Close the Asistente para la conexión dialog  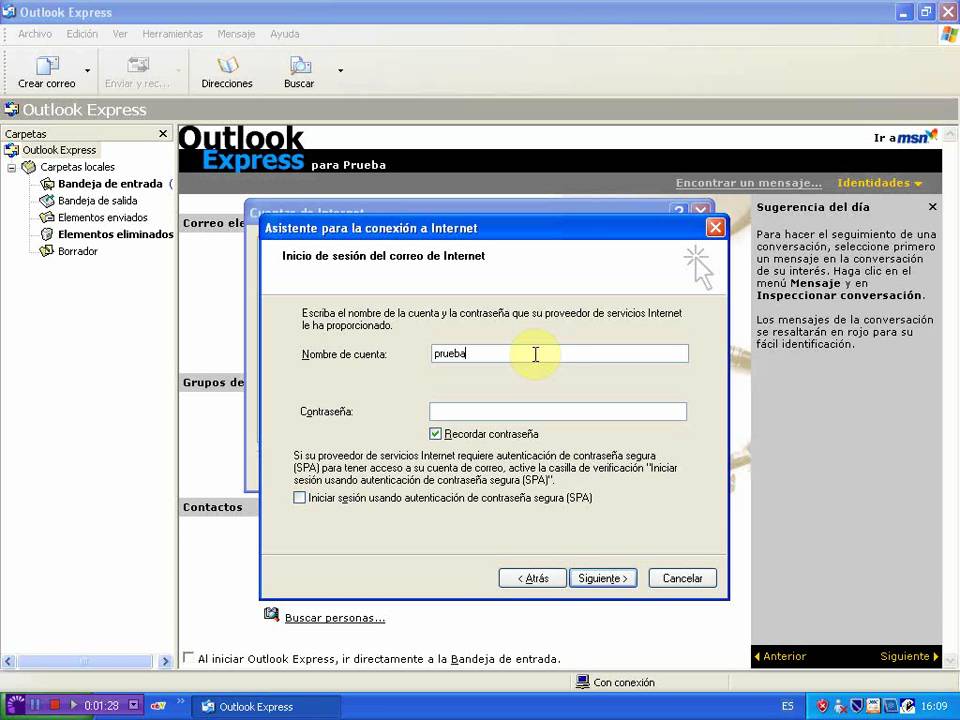715,228
